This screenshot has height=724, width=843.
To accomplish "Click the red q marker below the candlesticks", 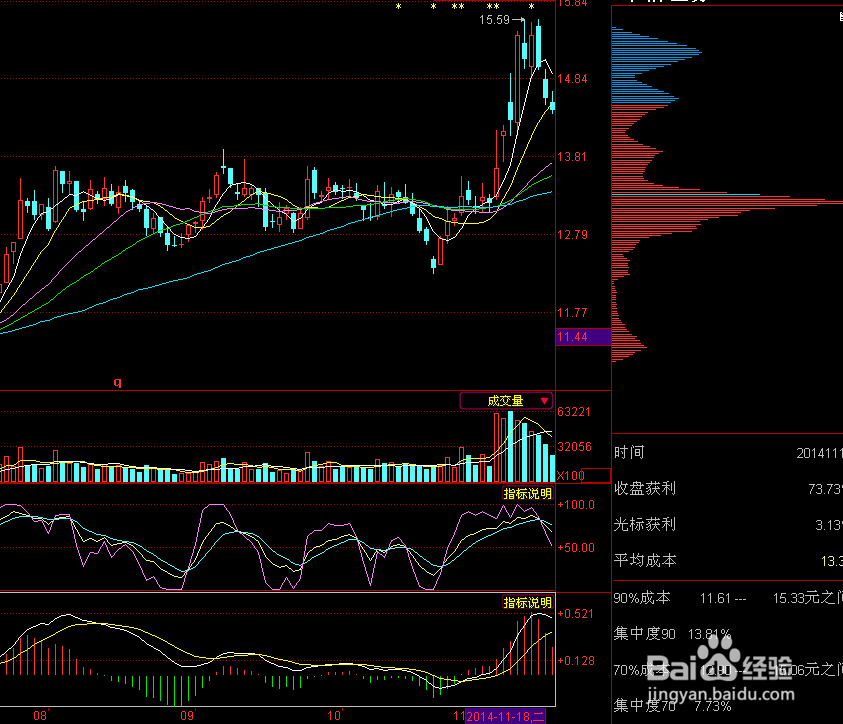I will (117, 382).
